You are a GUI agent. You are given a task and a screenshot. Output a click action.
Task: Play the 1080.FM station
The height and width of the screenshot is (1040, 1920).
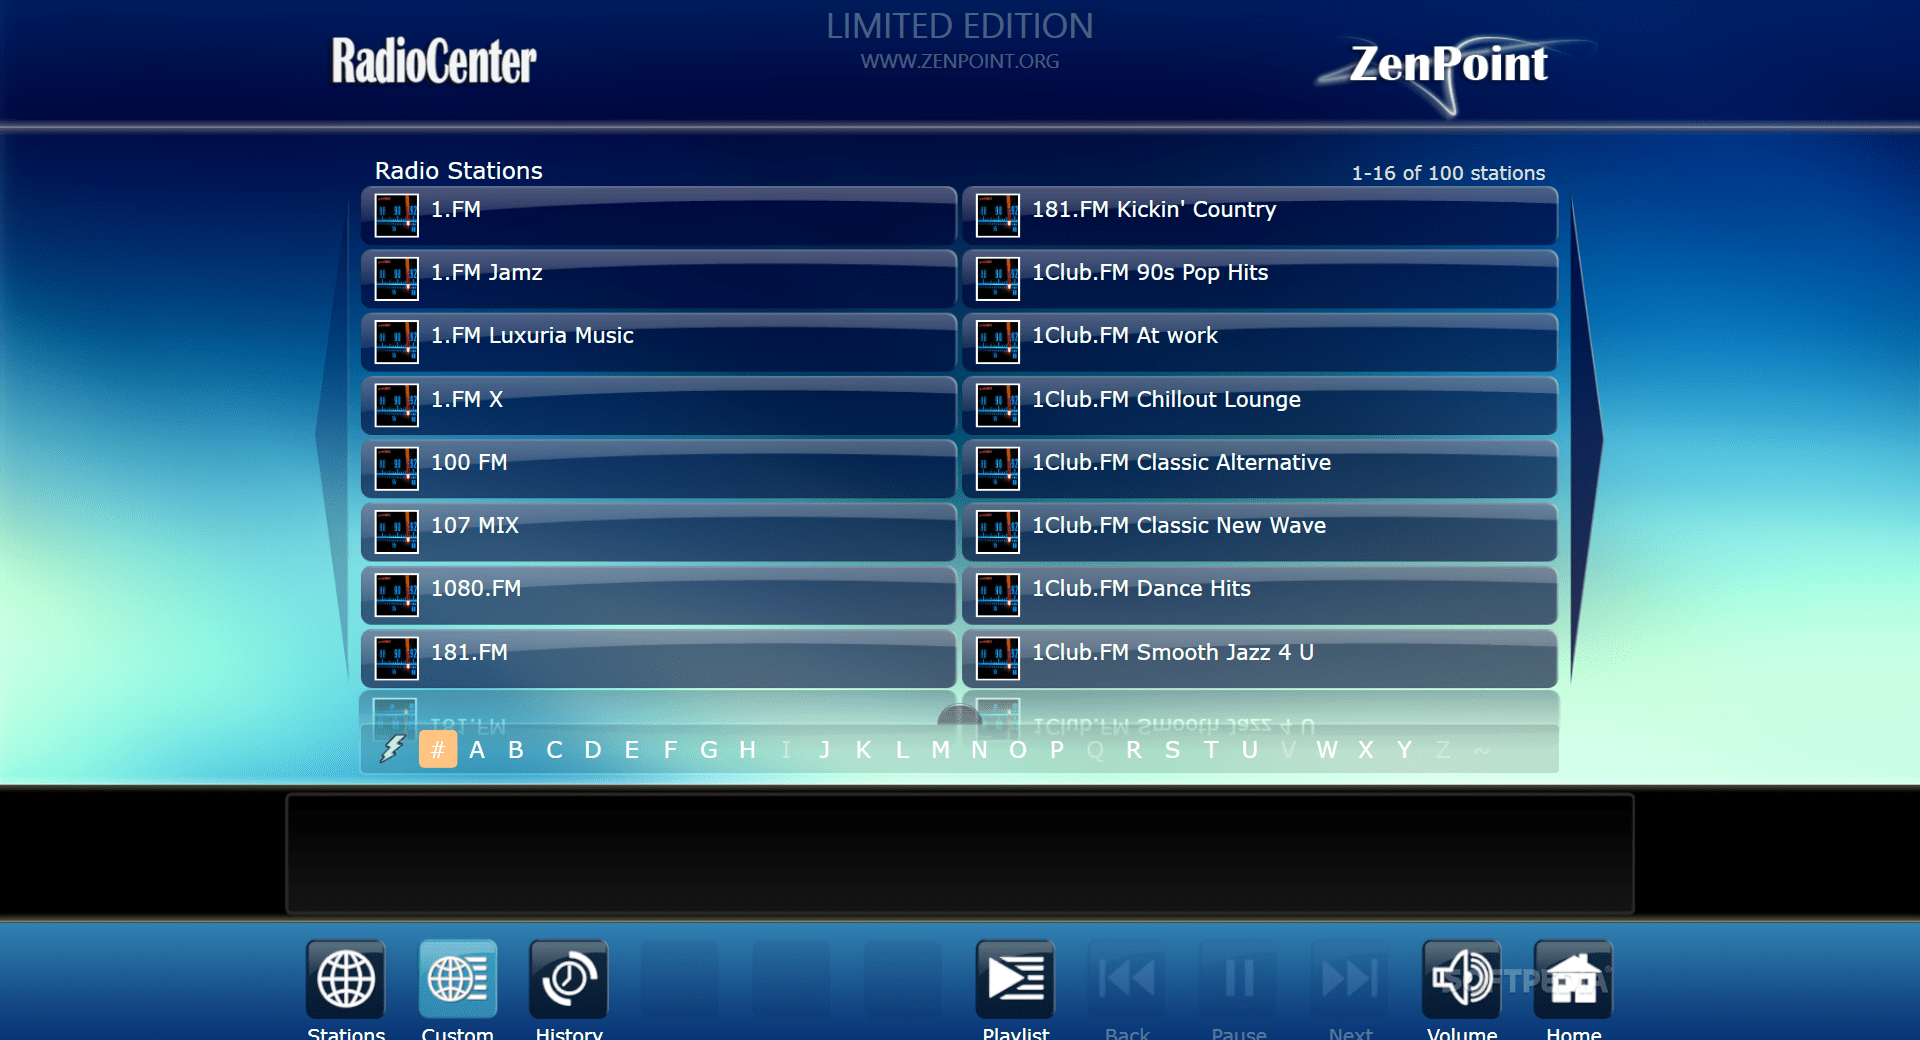coord(659,595)
